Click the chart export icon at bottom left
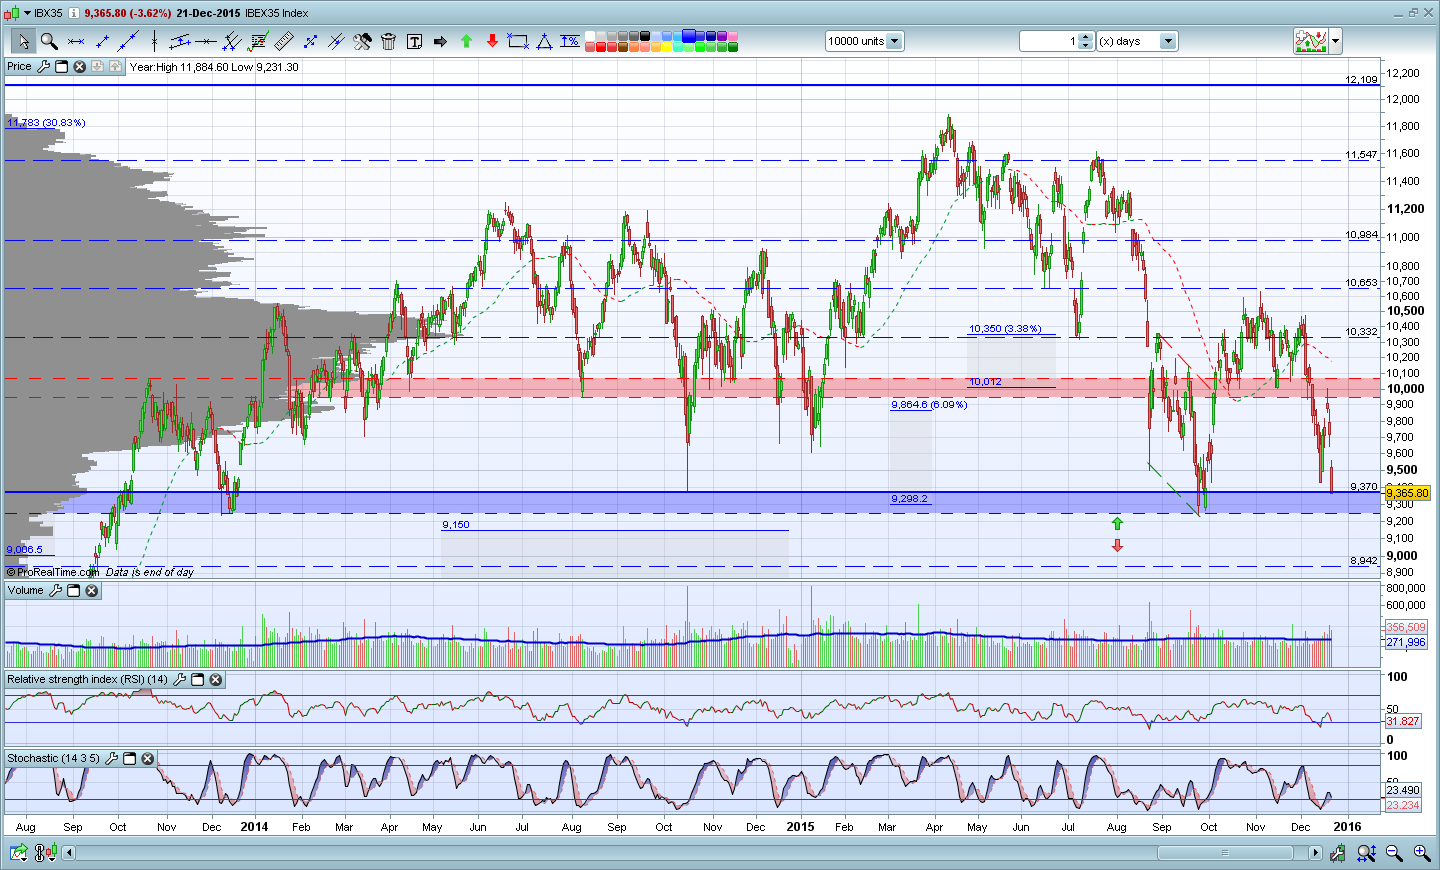1440x870 pixels. [x=18, y=853]
